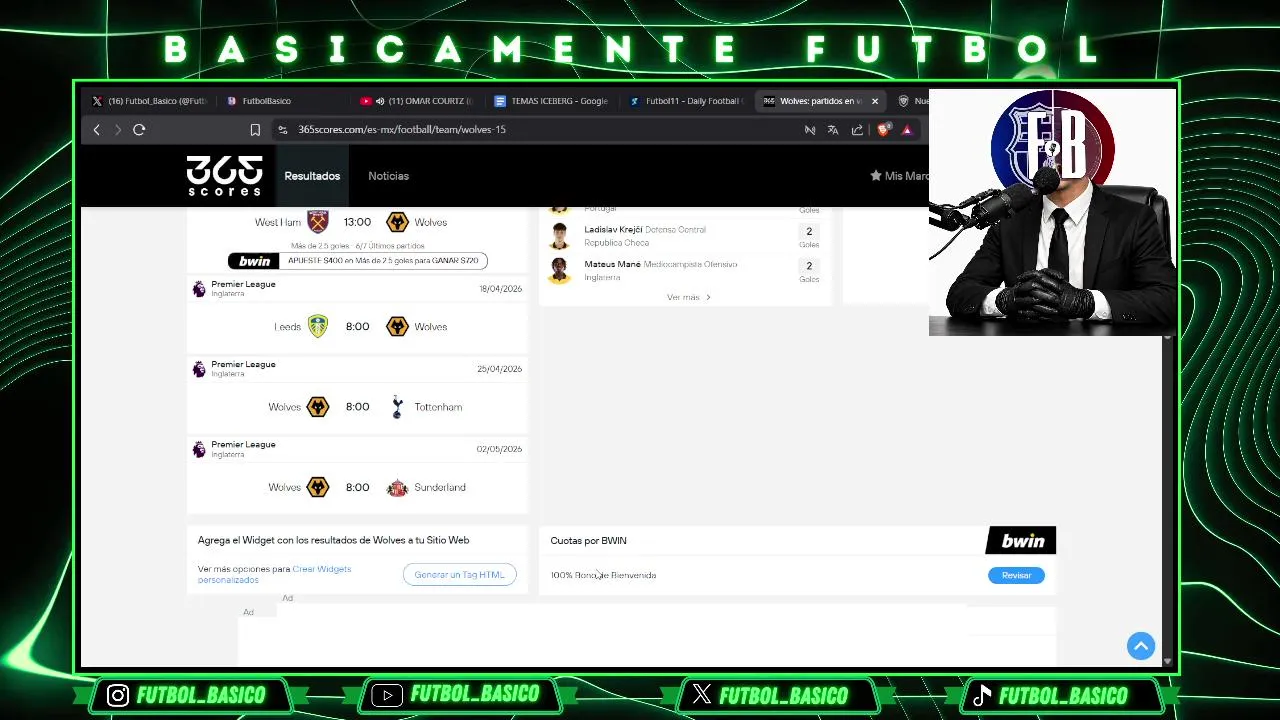Open Wolves vs Sunderland 8:00 match

click(357, 487)
